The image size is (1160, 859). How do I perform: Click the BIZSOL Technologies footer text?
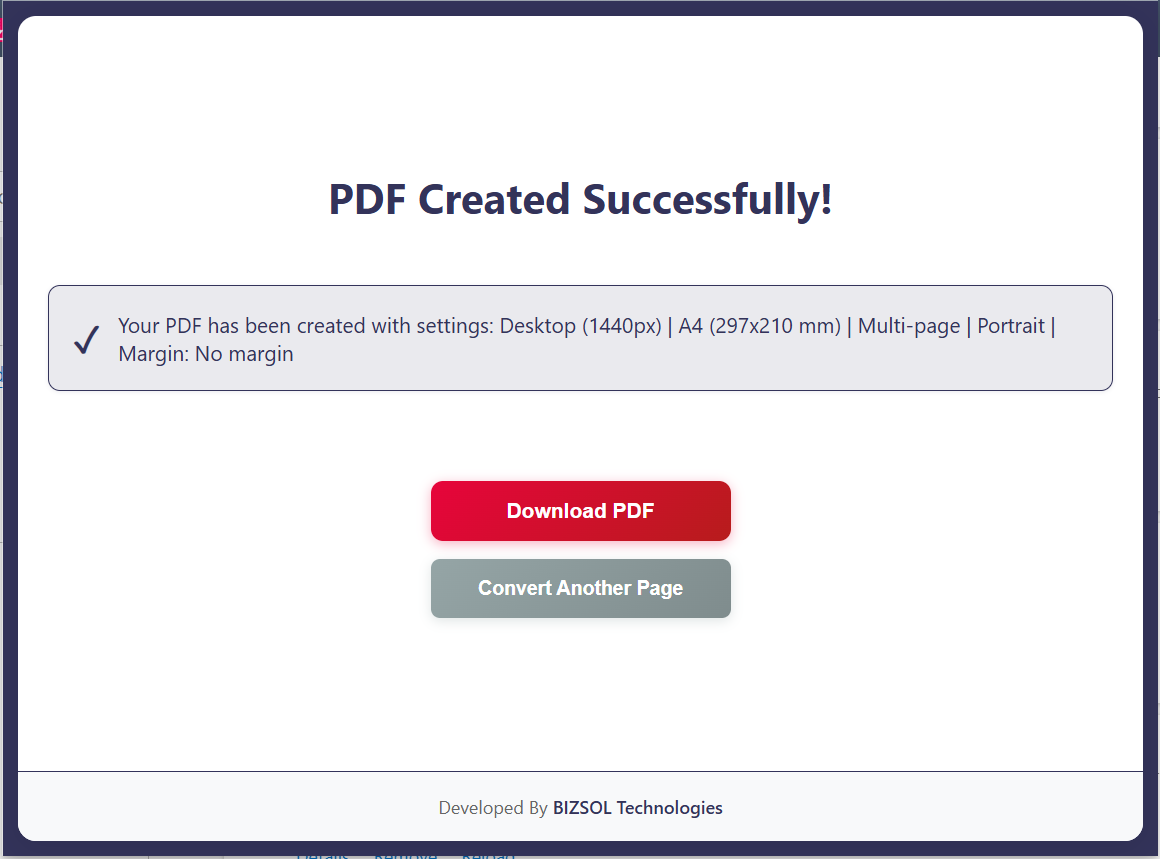(637, 808)
